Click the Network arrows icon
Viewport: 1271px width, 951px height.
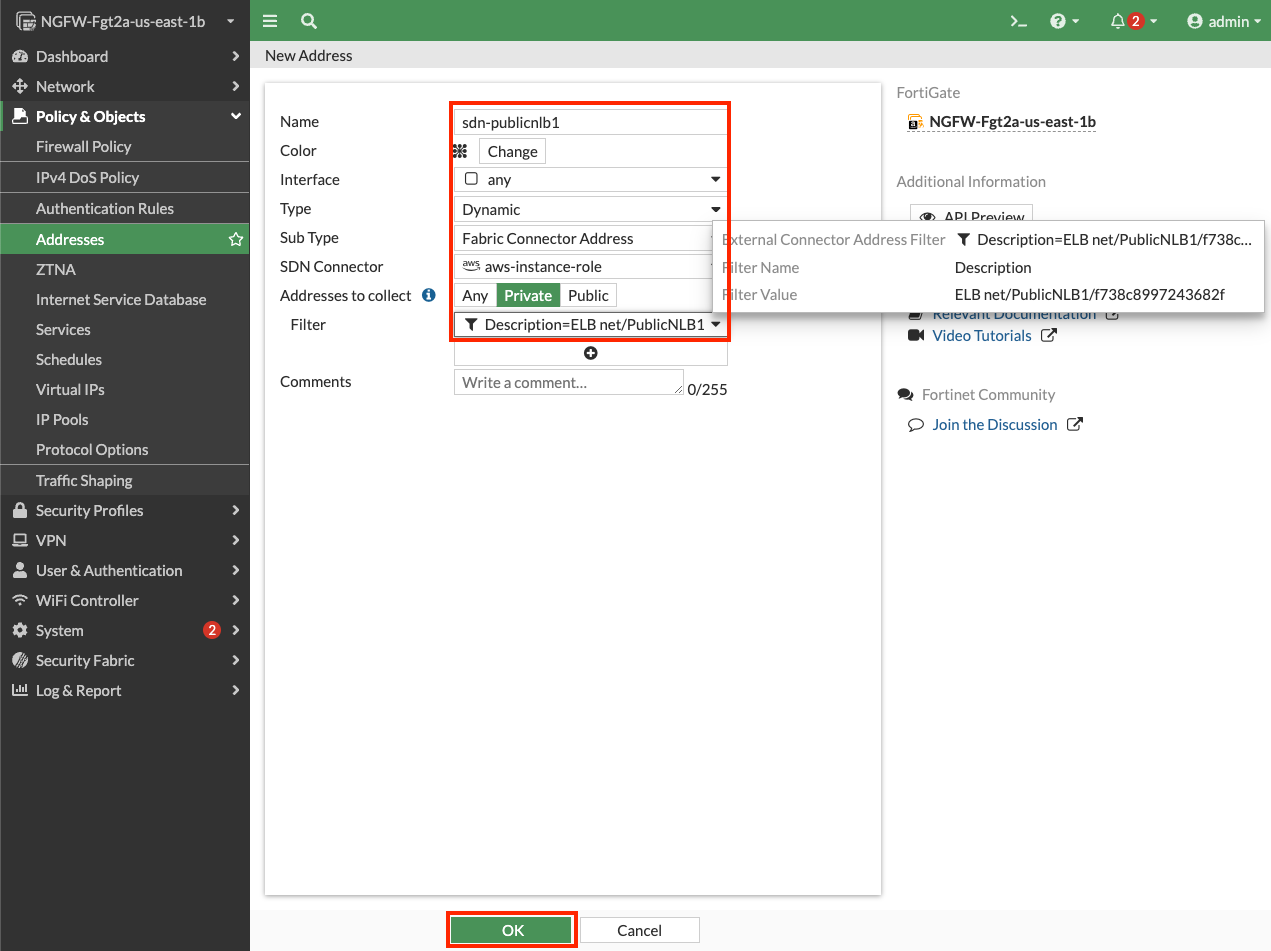click(x=19, y=86)
